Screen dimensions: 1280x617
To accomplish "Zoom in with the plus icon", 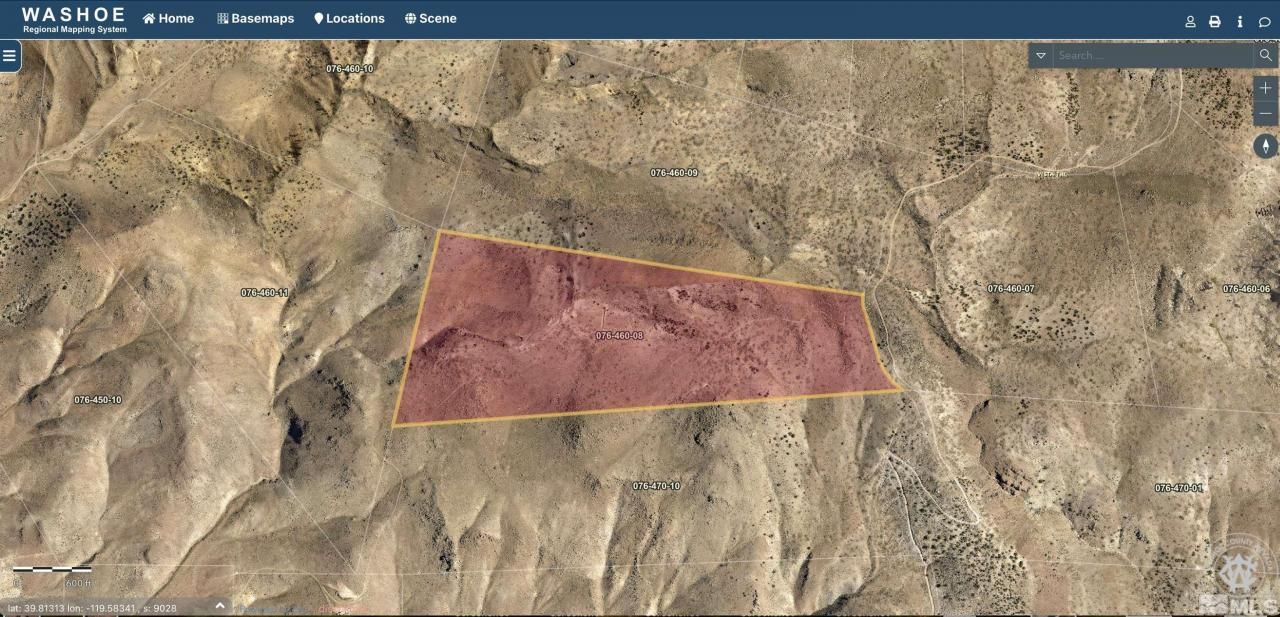I will pyautogui.click(x=1264, y=87).
